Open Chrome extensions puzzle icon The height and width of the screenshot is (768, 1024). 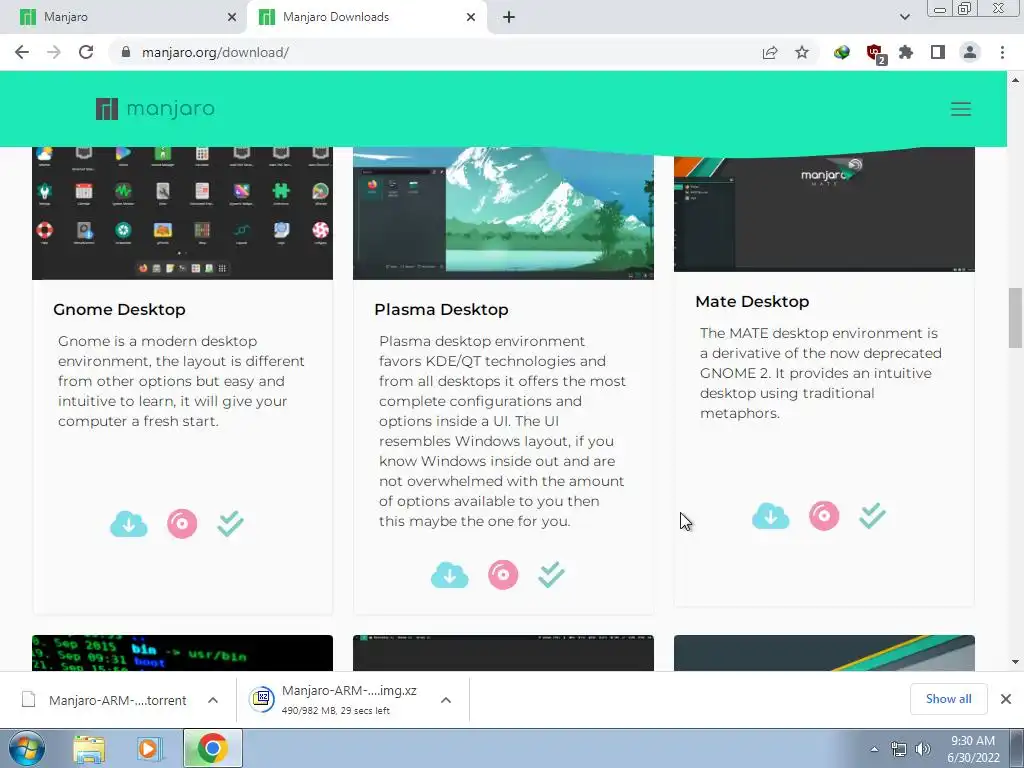[906, 52]
